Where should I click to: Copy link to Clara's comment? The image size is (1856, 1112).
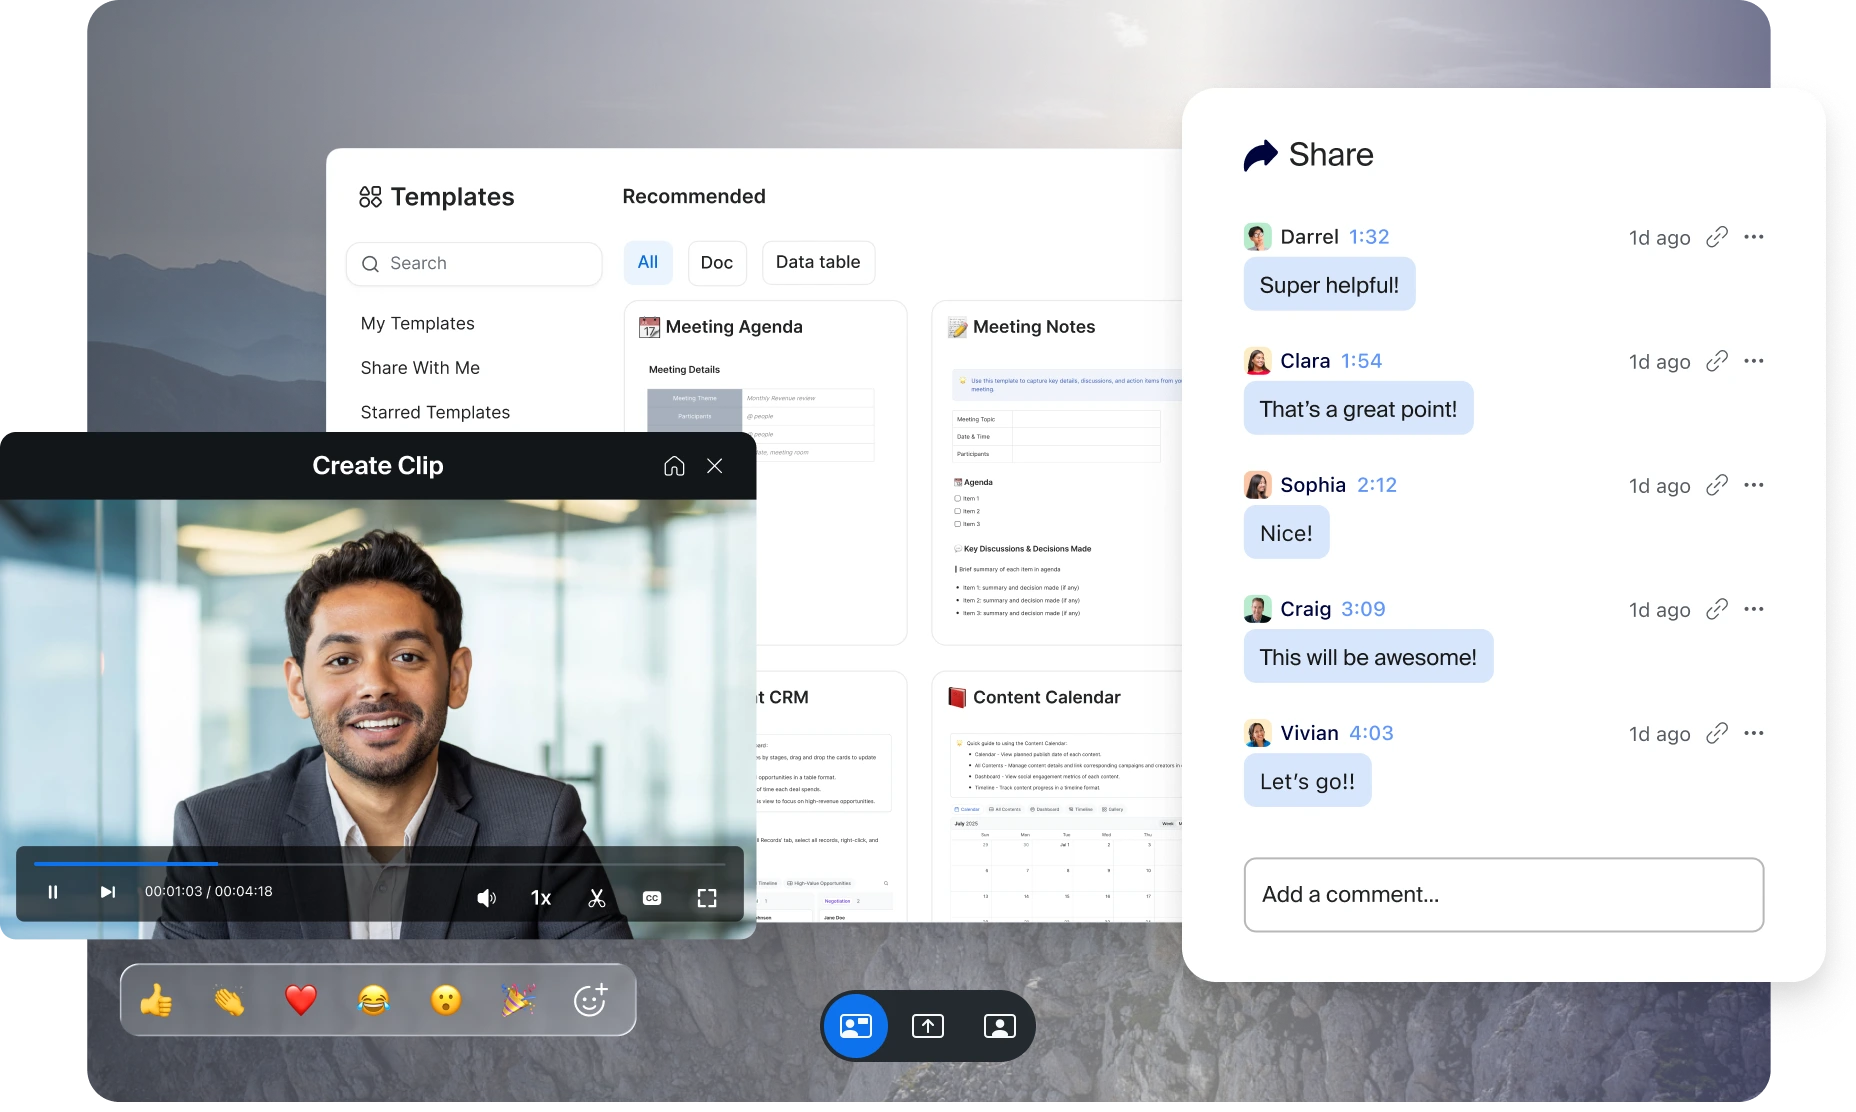click(1717, 361)
